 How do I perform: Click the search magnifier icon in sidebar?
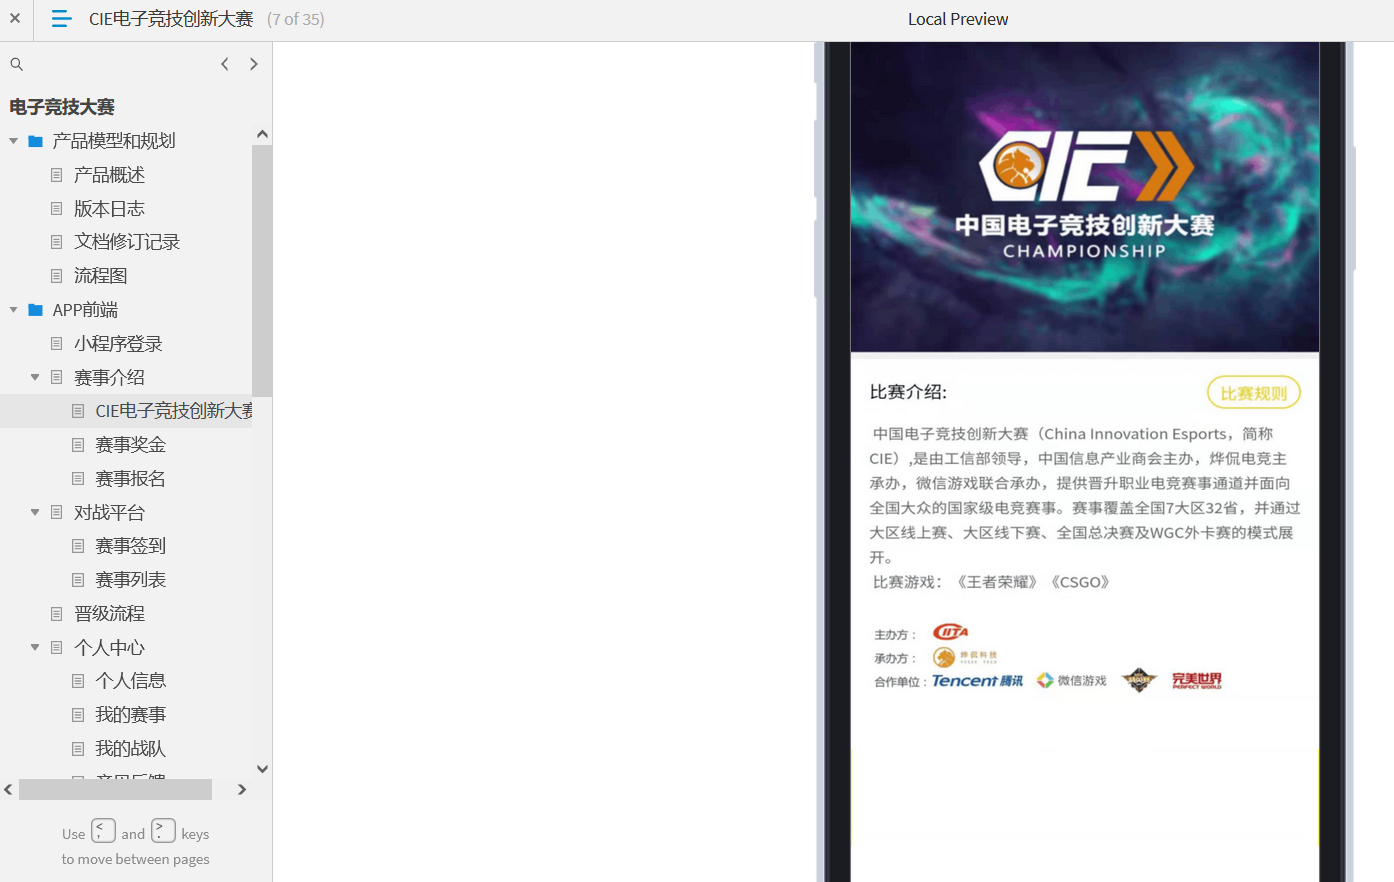(16, 64)
